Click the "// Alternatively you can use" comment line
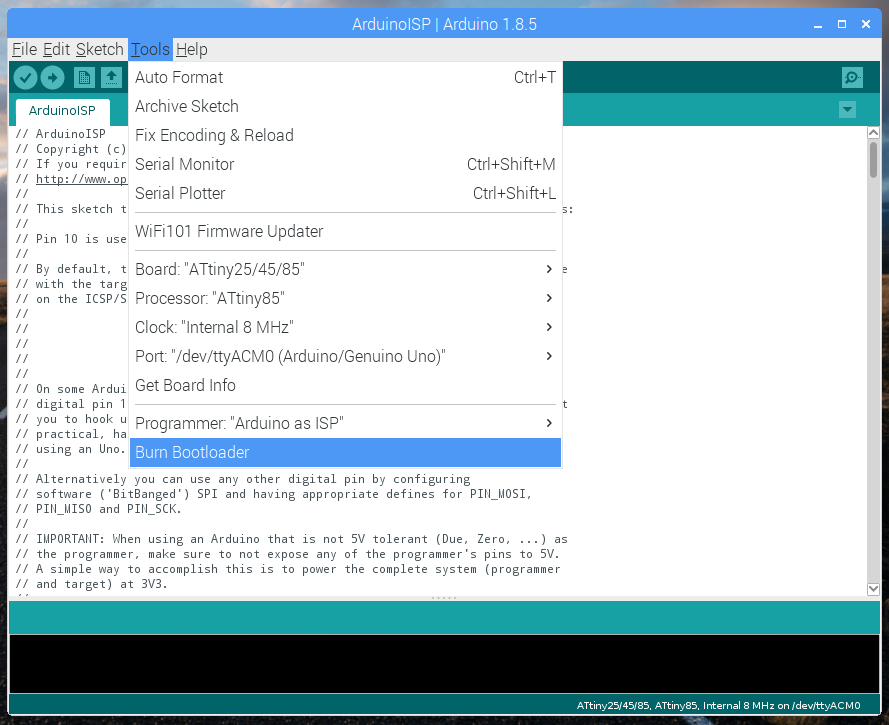The image size is (889, 725). point(243,479)
